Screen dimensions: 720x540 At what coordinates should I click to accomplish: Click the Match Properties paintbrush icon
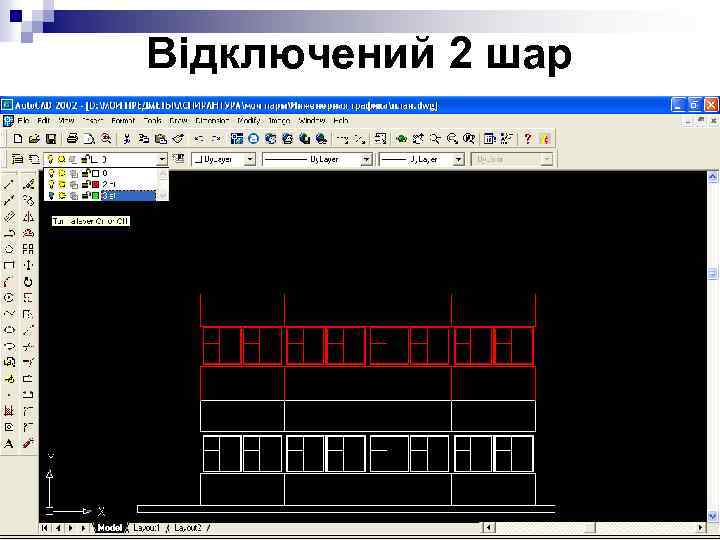tap(178, 138)
